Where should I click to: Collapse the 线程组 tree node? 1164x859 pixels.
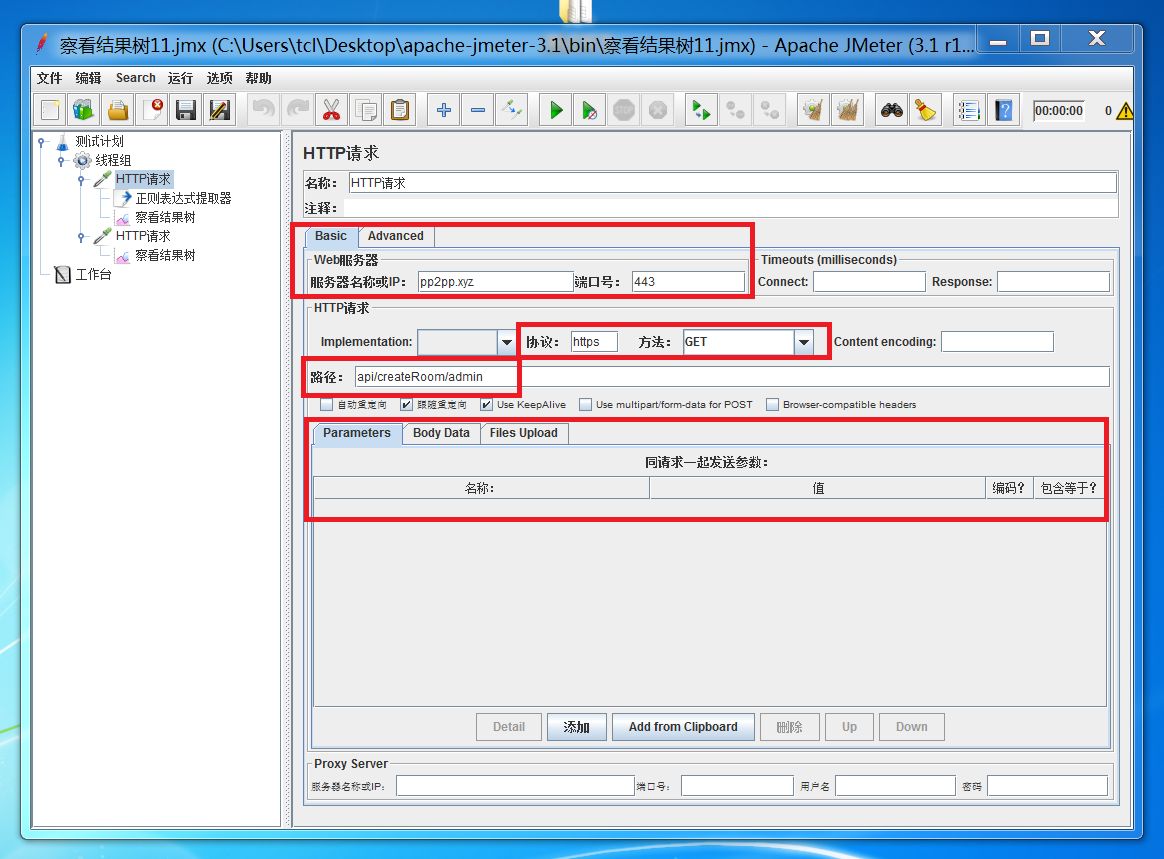62,160
